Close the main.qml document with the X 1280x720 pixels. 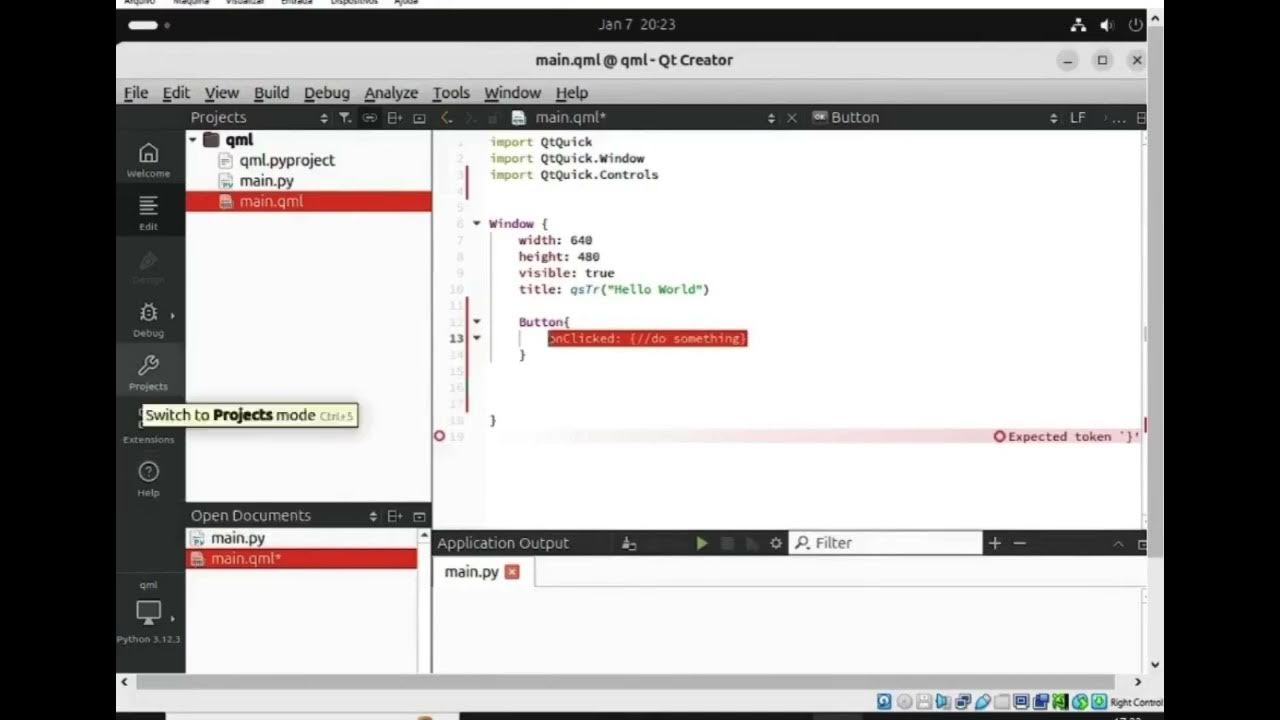point(791,118)
